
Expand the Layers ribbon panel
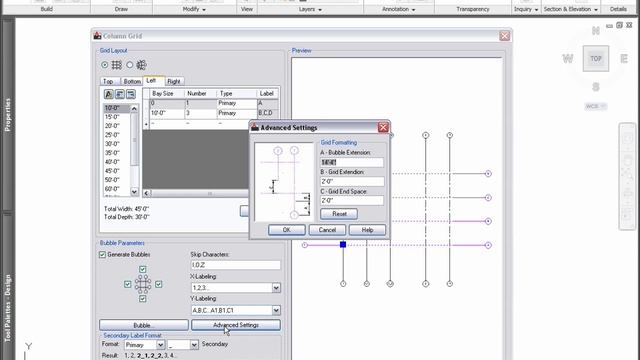(310, 9)
